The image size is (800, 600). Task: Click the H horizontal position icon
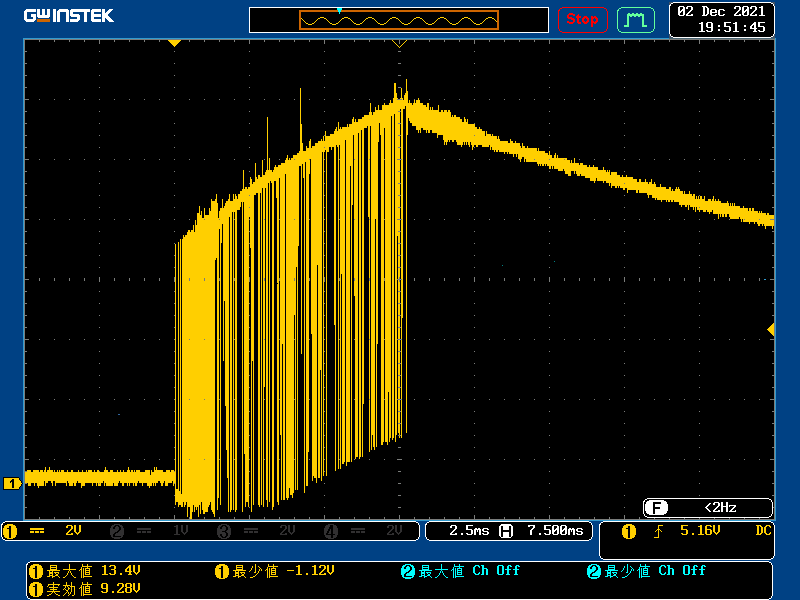tap(506, 531)
